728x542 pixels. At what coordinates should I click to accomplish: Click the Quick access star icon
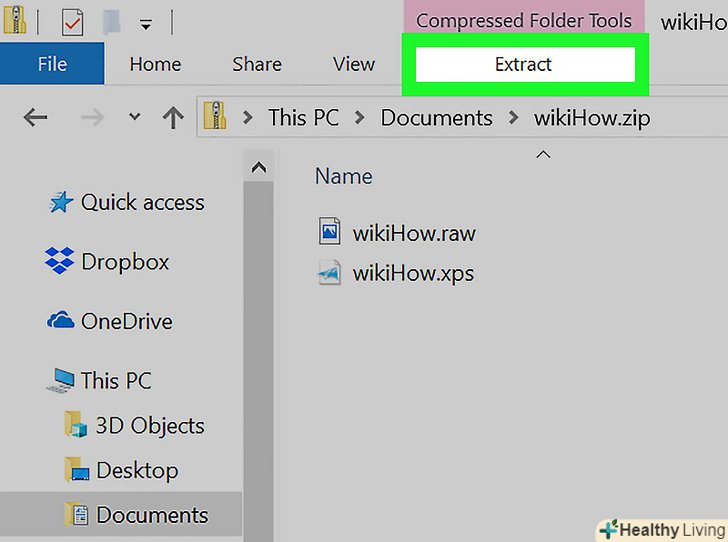61,202
